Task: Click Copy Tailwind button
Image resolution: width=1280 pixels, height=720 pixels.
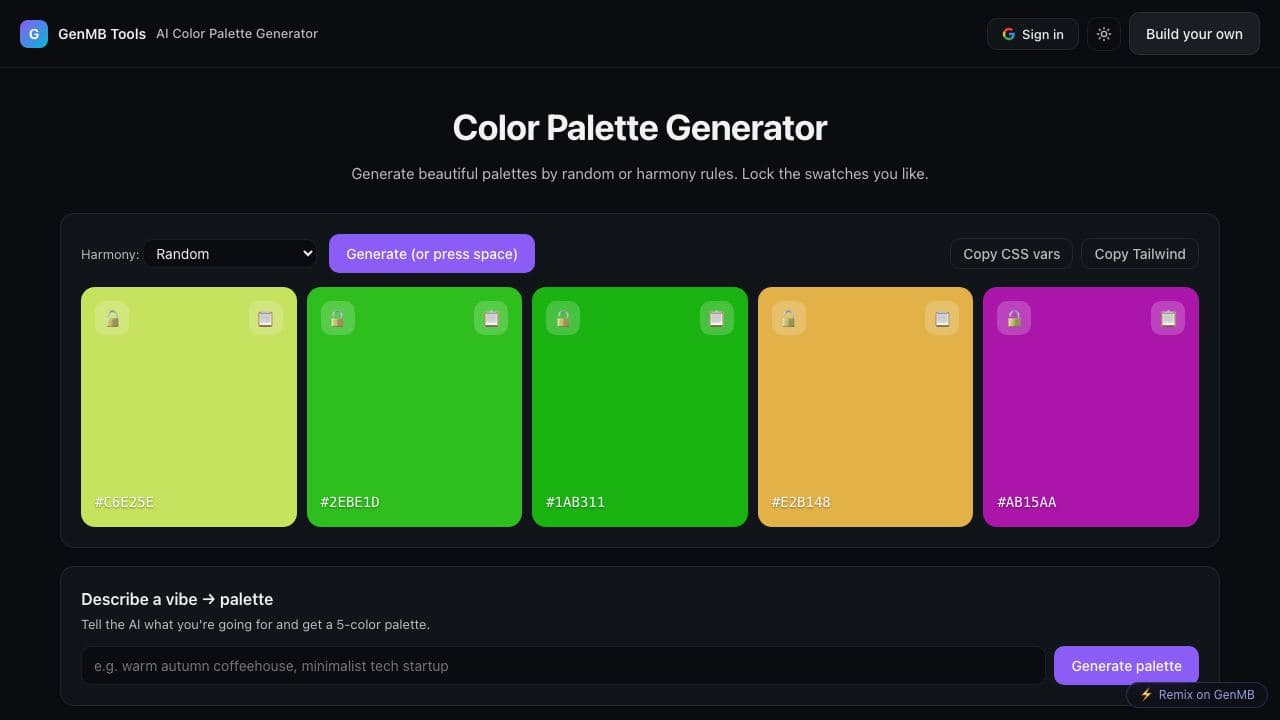Action: (x=1140, y=254)
